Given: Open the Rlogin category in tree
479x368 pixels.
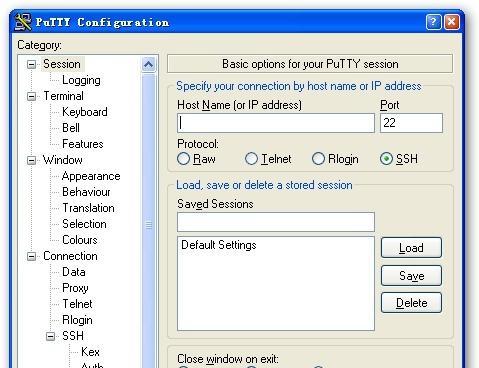Looking at the screenshot, I should coord(77,320).
